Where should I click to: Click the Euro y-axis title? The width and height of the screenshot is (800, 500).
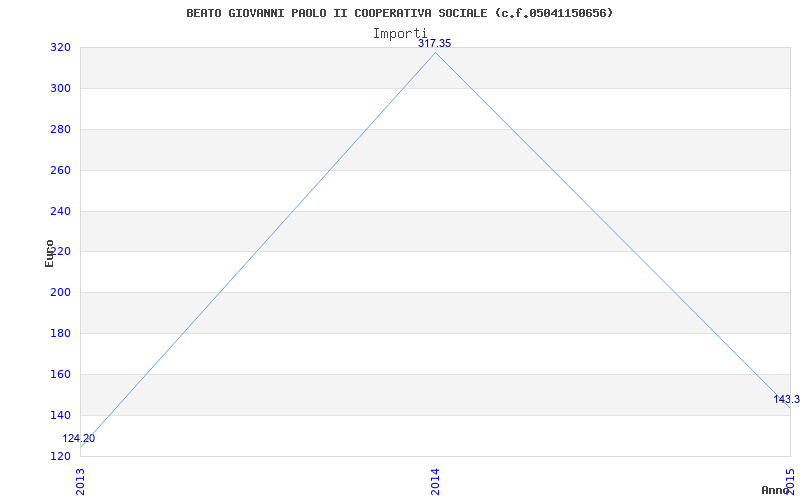coord(49,253)
